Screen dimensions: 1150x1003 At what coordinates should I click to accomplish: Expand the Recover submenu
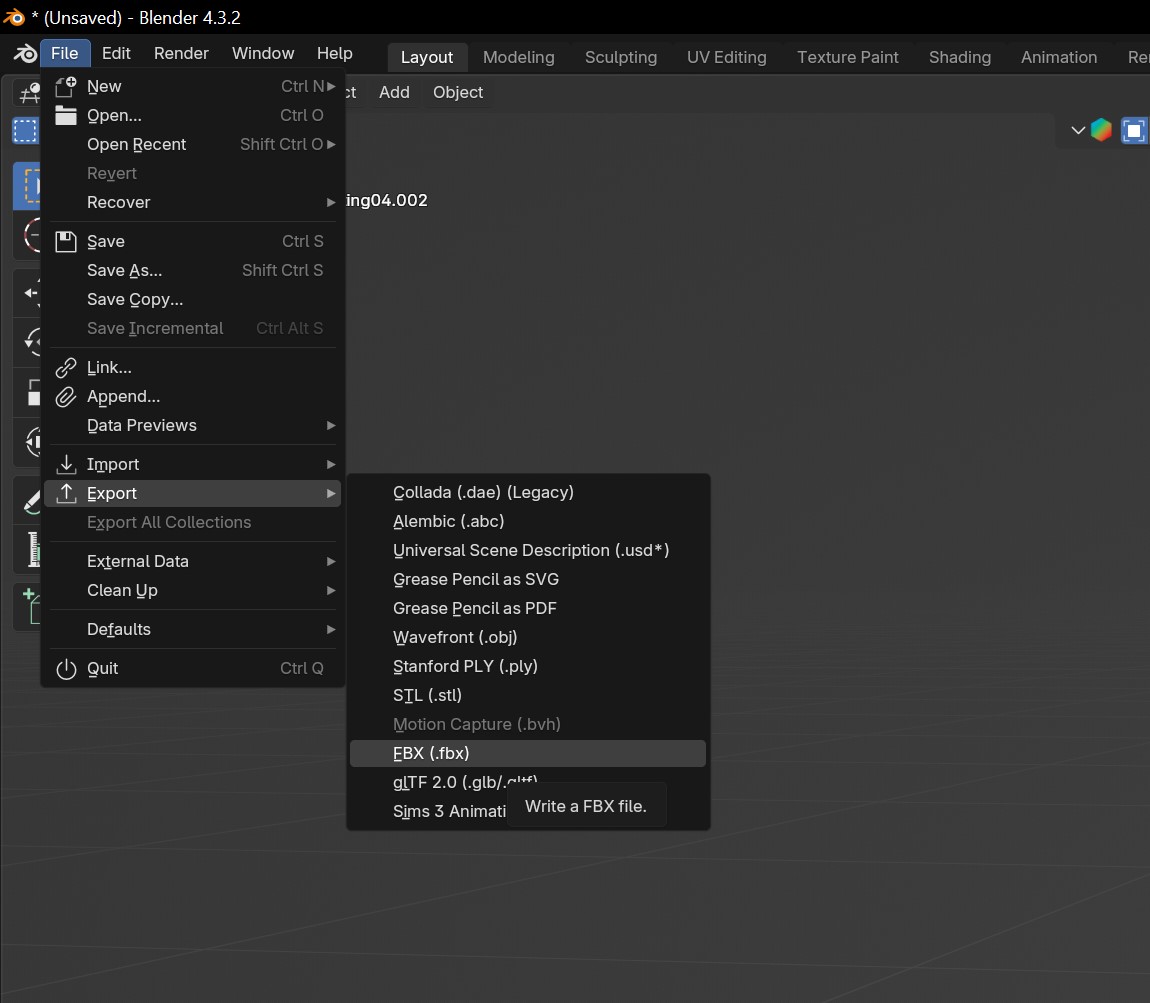(x=192, y=202)
